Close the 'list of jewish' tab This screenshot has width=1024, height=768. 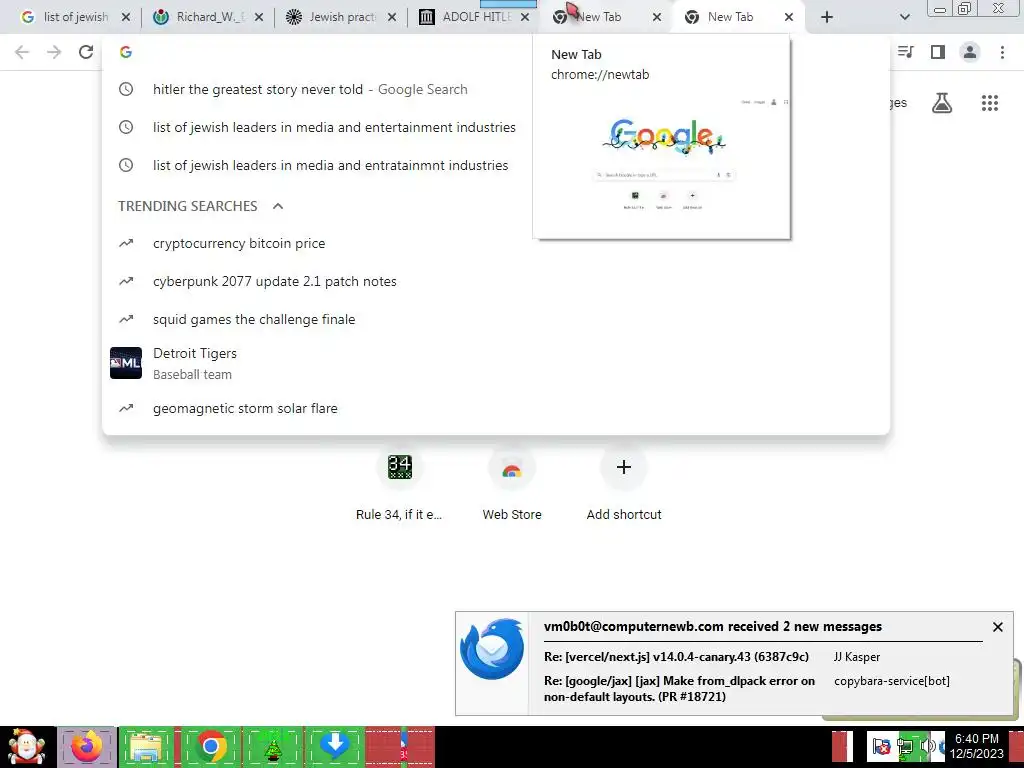pos(126,17)
